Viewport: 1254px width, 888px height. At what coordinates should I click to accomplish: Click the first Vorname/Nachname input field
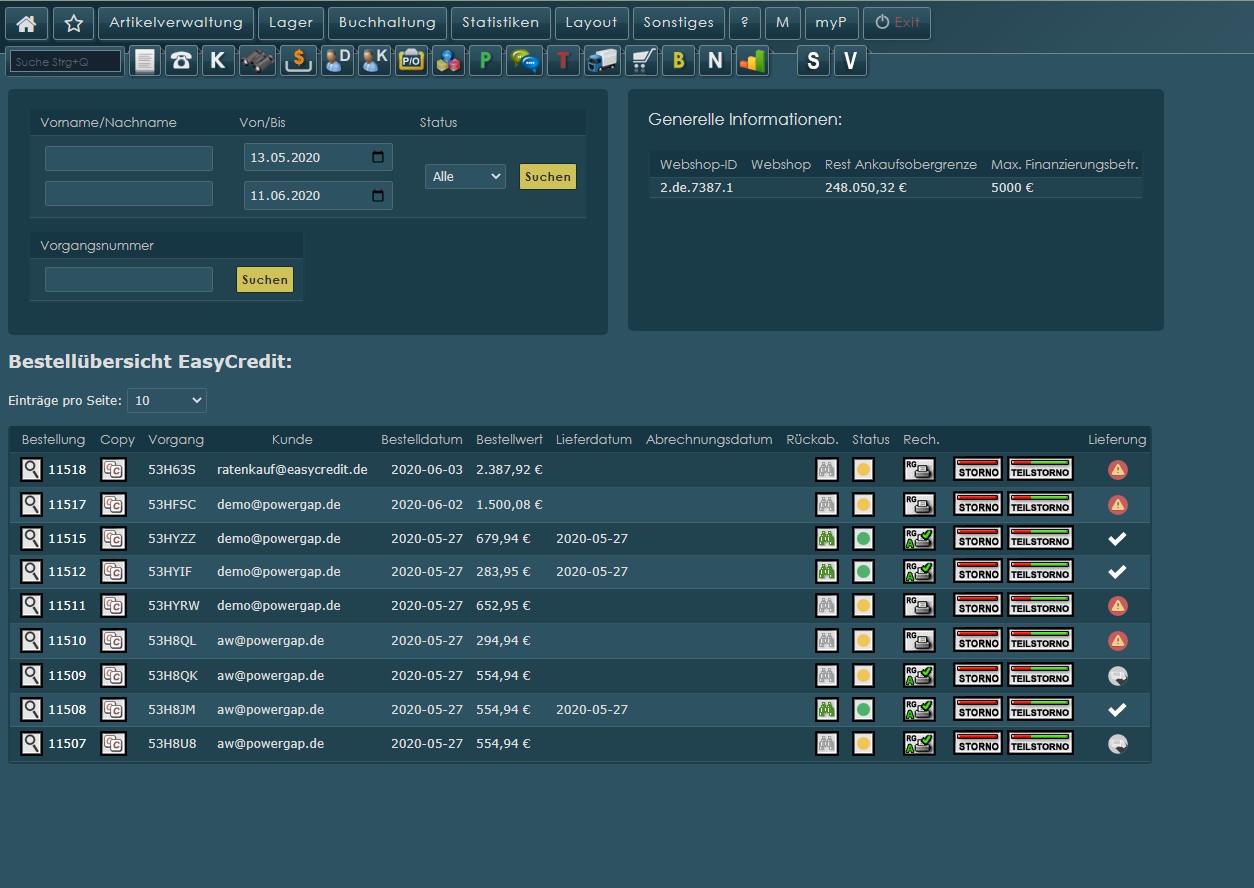click(129, 158)
